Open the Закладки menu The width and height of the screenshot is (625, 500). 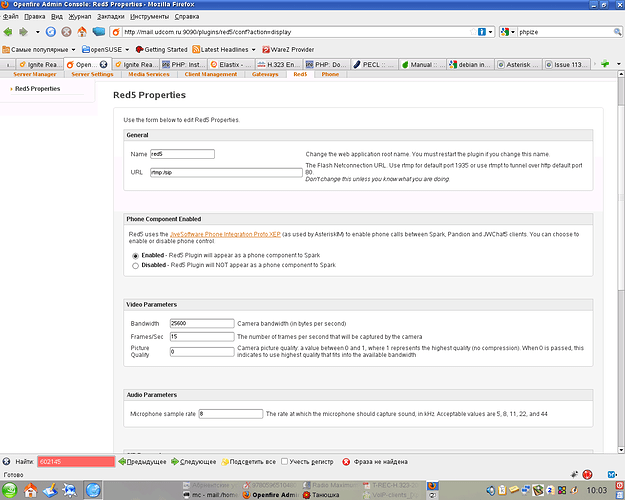(111, 16)
